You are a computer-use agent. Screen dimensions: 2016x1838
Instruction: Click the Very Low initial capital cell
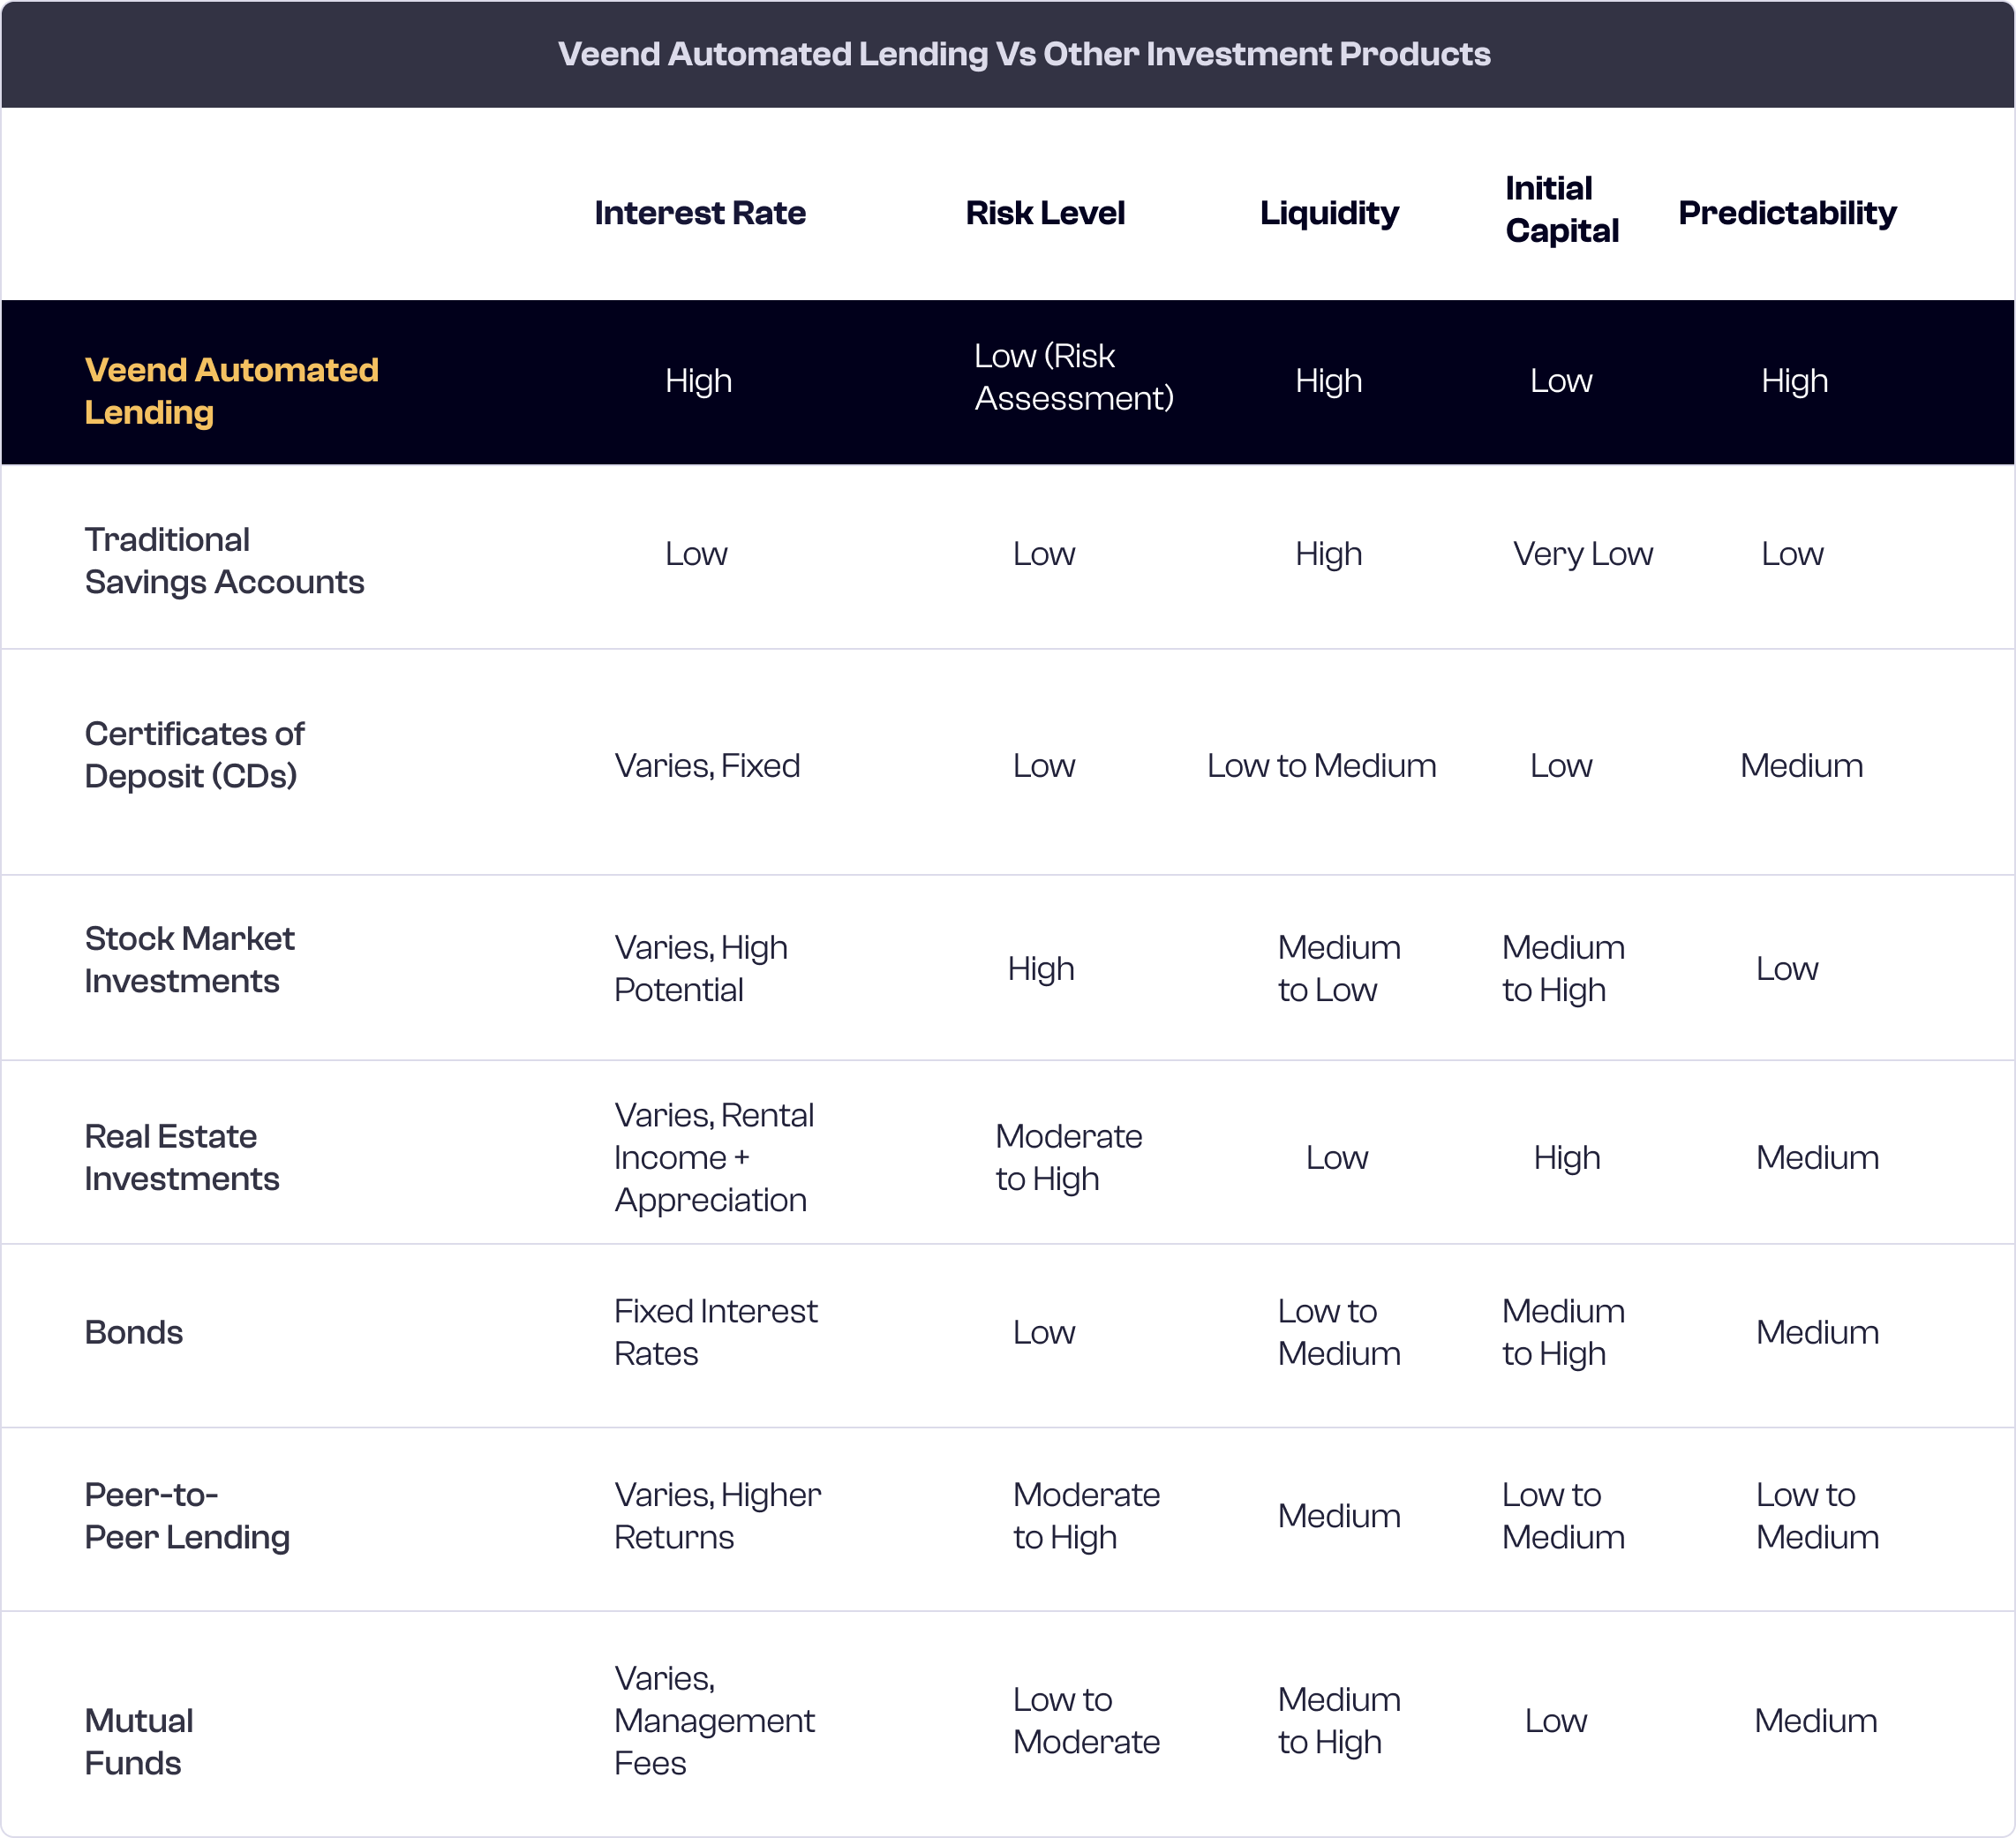(1582, 554)
